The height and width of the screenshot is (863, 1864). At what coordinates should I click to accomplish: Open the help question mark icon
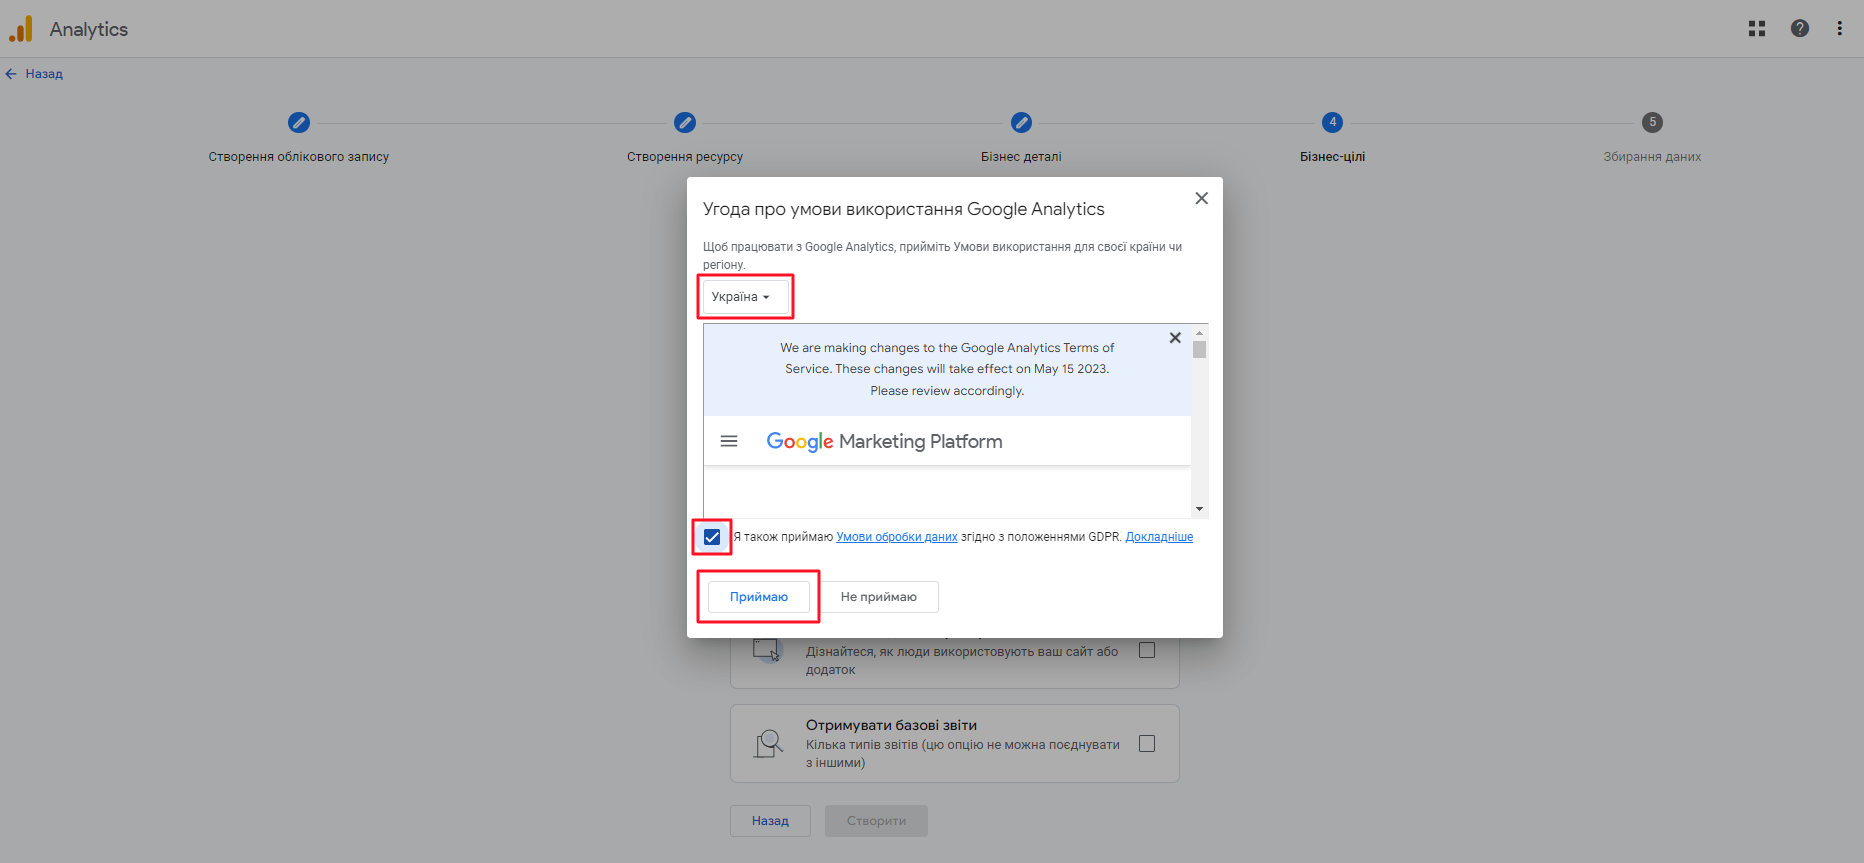point(1800,29)
